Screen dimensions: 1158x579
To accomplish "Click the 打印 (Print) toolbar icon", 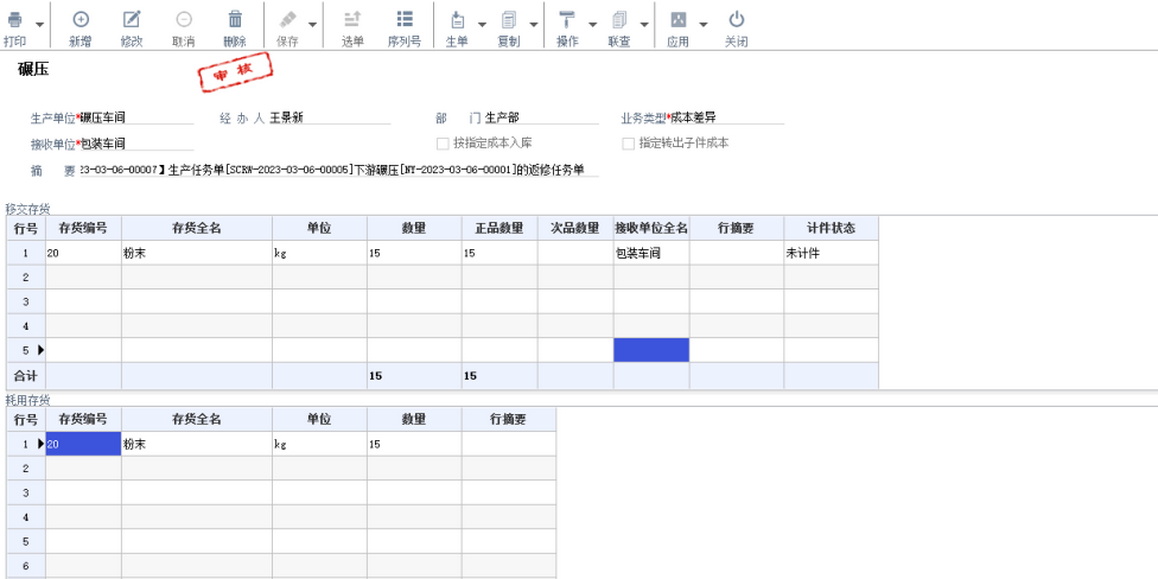I will 15,20.
